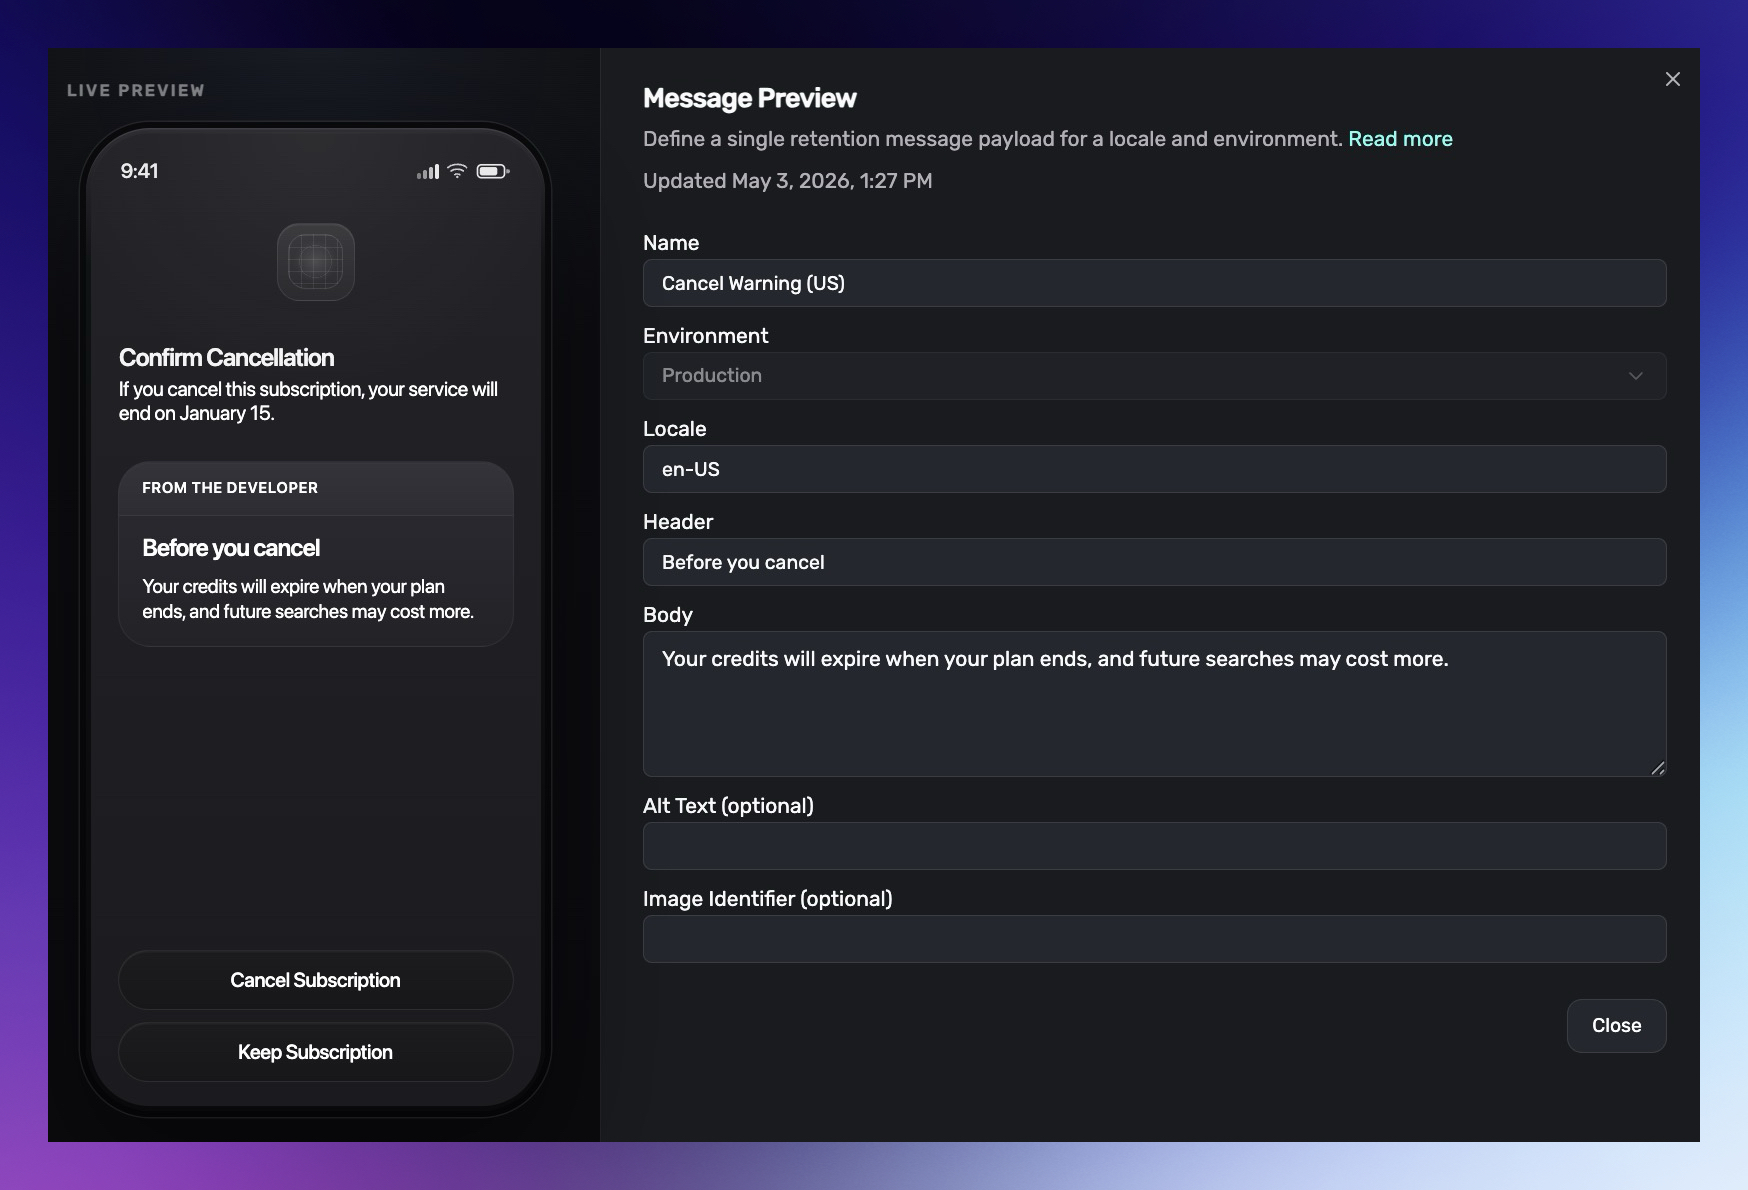Click the 9:41 time in phone preview
The height and width of the screenshot is (1190, 1748).
[x=139, y=171]
